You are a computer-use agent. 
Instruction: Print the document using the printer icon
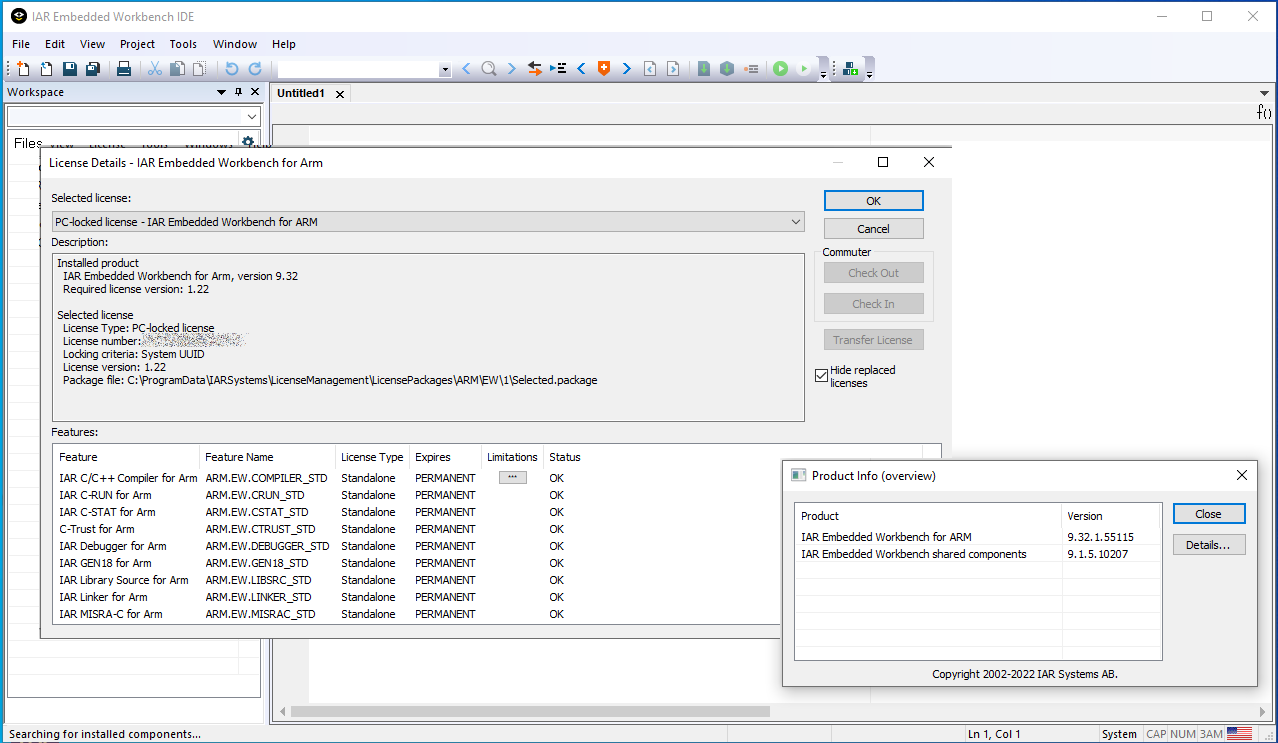click(x=124, y=69)
